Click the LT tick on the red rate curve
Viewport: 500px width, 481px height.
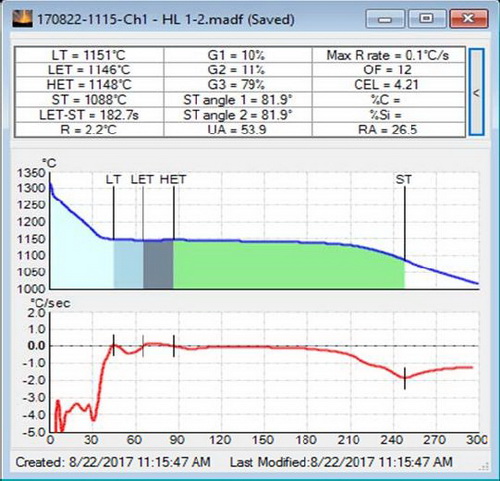114,345
